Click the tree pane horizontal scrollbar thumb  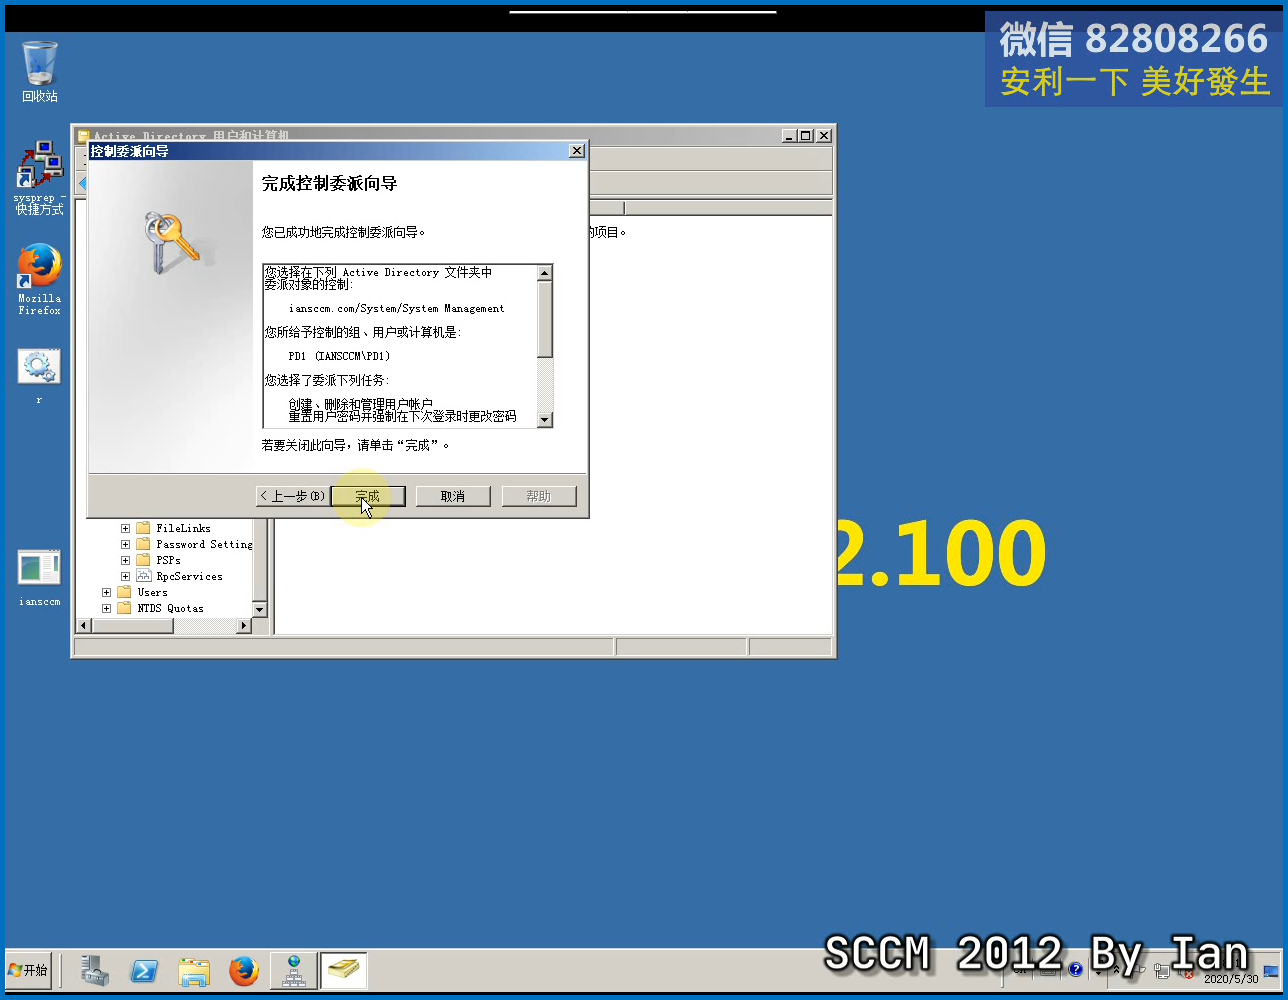click(x=132, y=625)
